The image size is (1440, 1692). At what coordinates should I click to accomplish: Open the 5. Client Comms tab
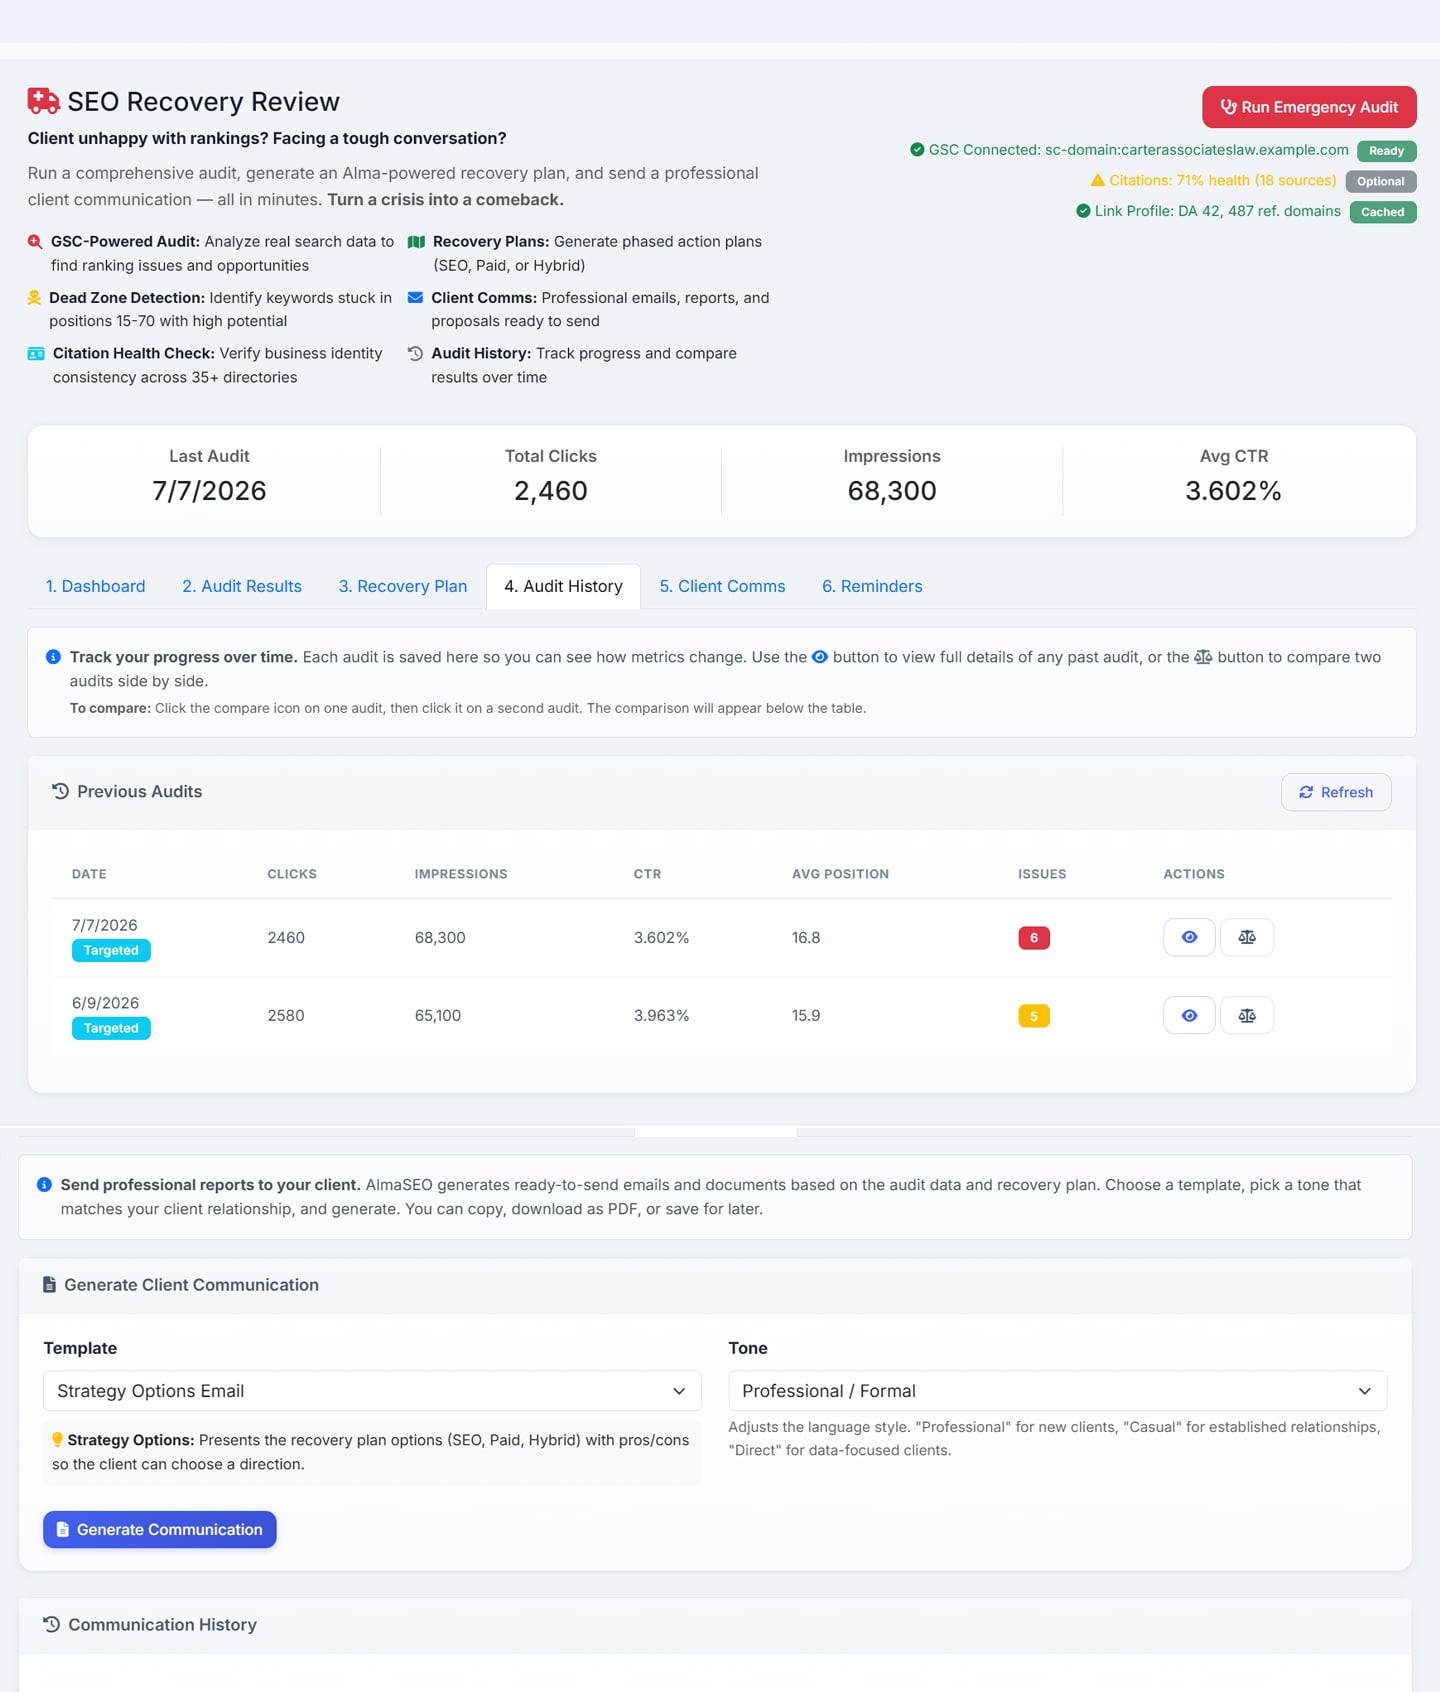tap(722, 586)
